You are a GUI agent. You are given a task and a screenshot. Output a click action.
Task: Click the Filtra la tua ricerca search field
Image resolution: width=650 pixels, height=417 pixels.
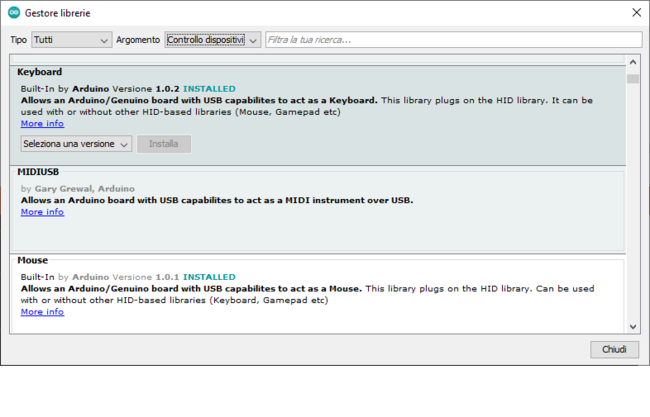click(454, 40)
